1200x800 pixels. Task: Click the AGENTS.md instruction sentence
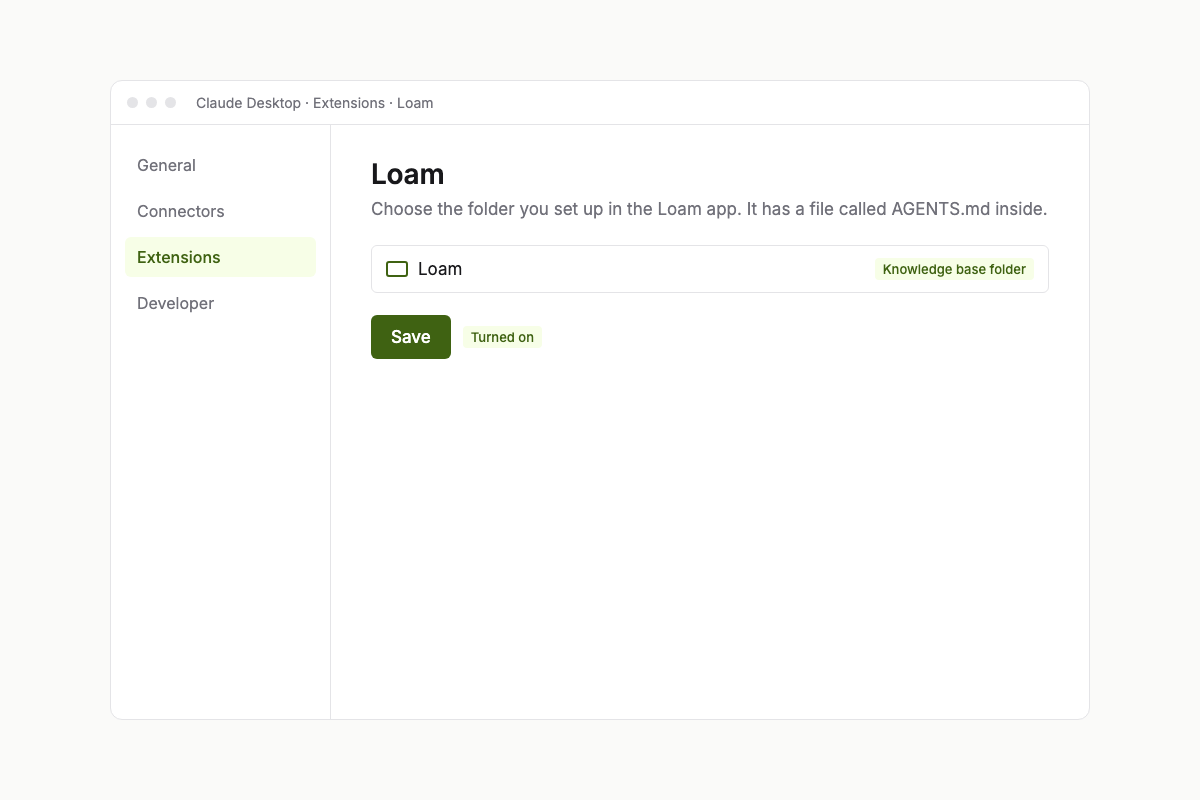pyautogui.click(x=709, y=209)
